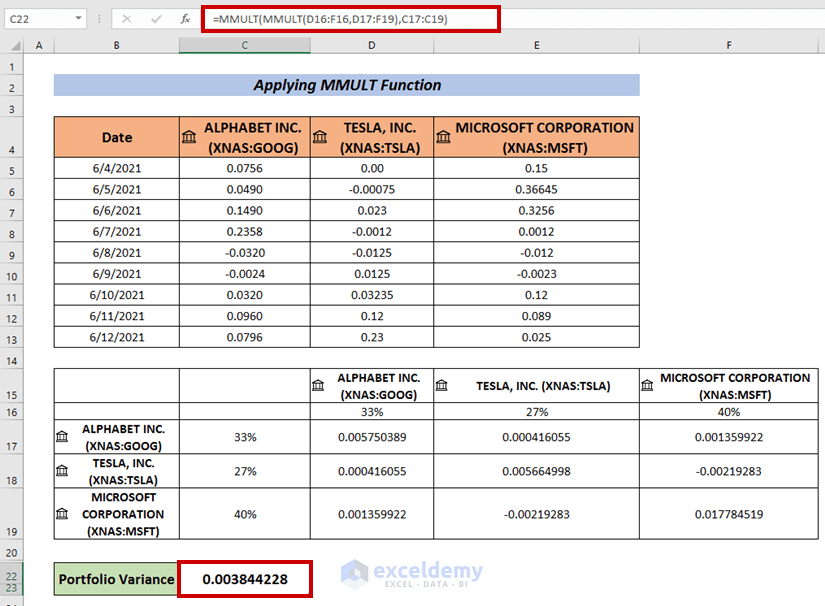Click weight cell 27% in column C
The height and width of the screenshot is (606, 825).
[245, 471]
